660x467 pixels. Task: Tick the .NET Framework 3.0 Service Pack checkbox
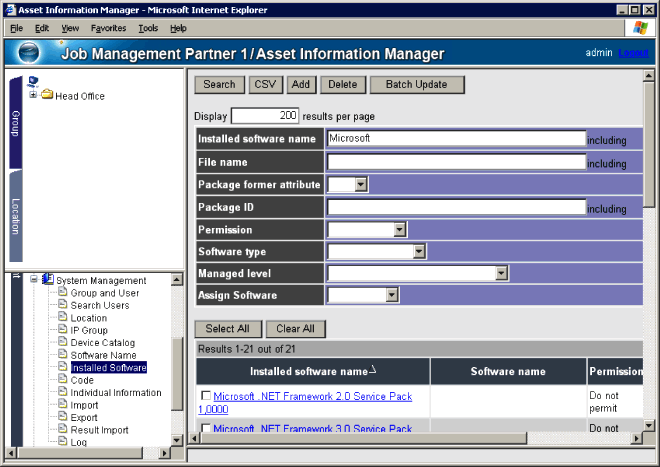click(x=205, y=428)
